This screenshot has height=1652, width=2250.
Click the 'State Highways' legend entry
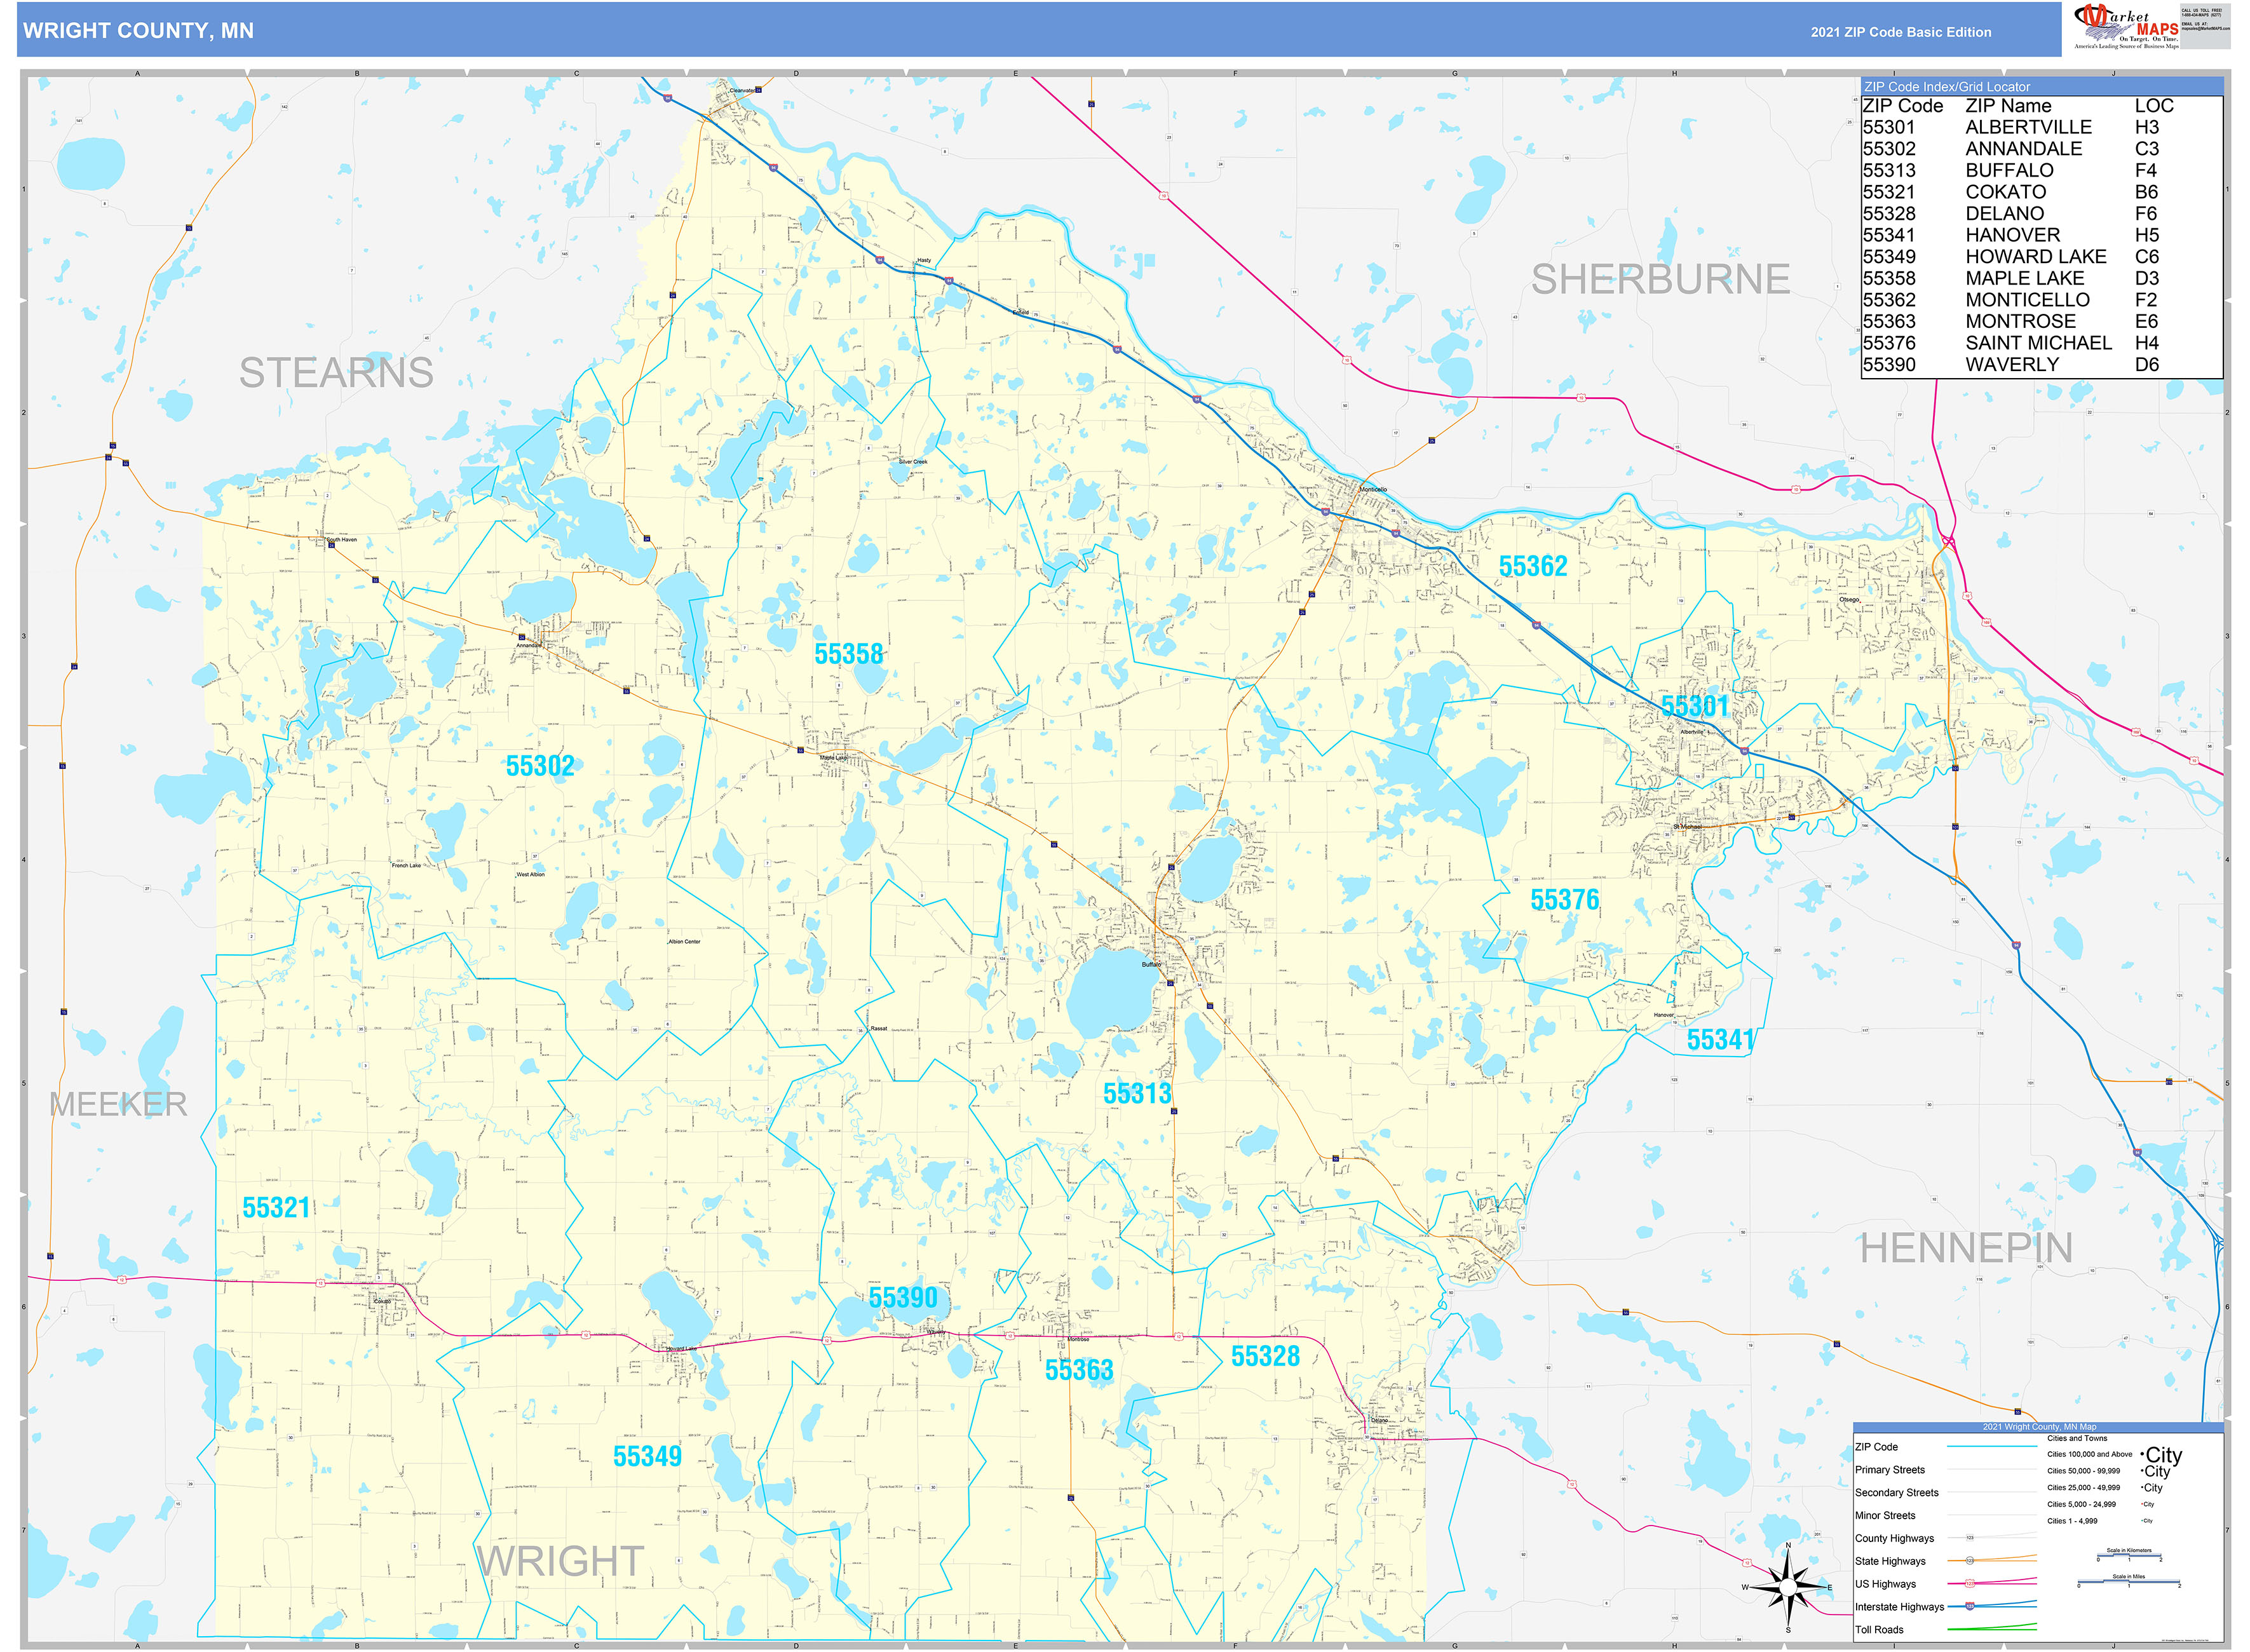pos(1890,1561)
